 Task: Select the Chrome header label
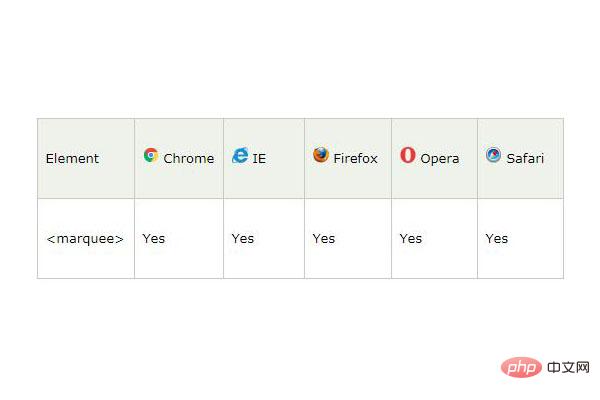point(188,158)
